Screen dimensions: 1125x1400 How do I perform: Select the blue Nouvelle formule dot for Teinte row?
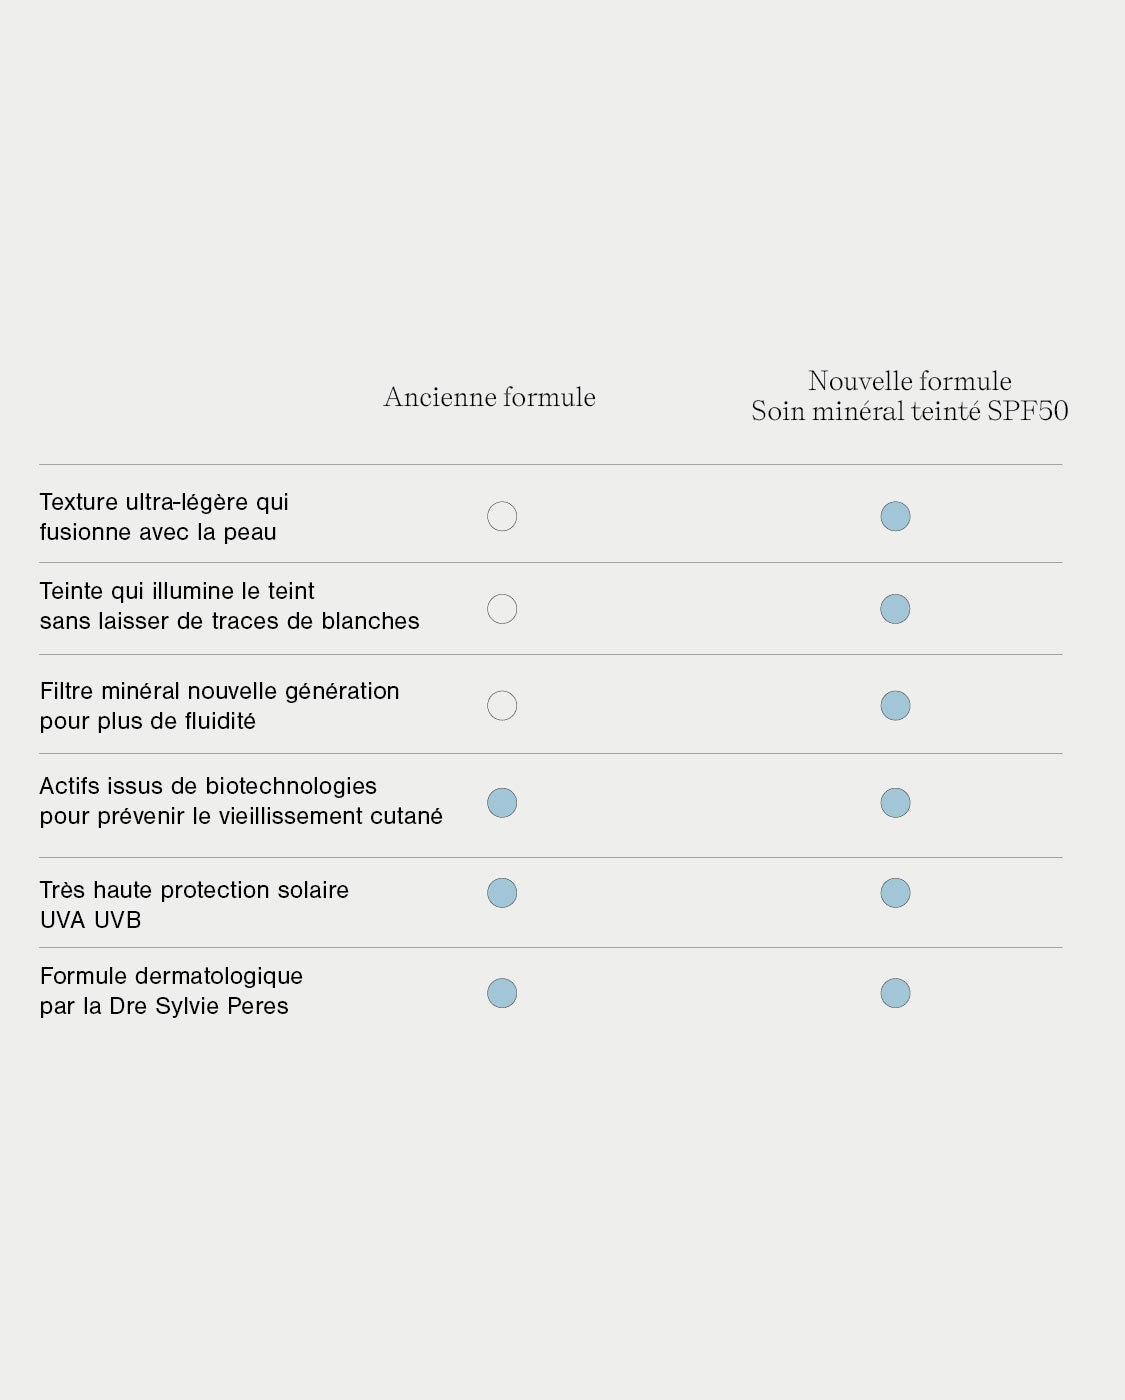[x=895, y=609]
